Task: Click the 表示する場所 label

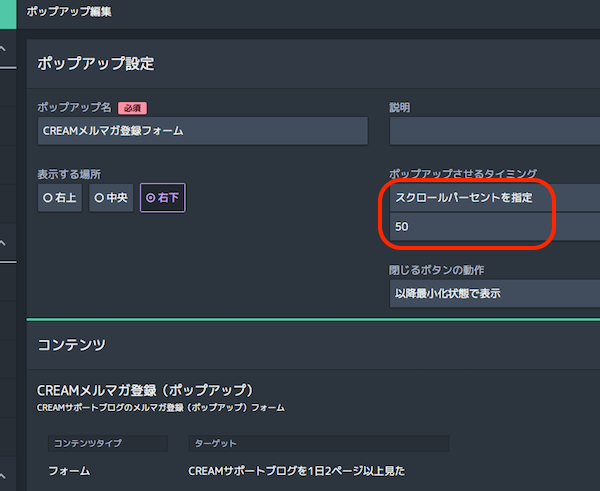Action: coord(69,175)
